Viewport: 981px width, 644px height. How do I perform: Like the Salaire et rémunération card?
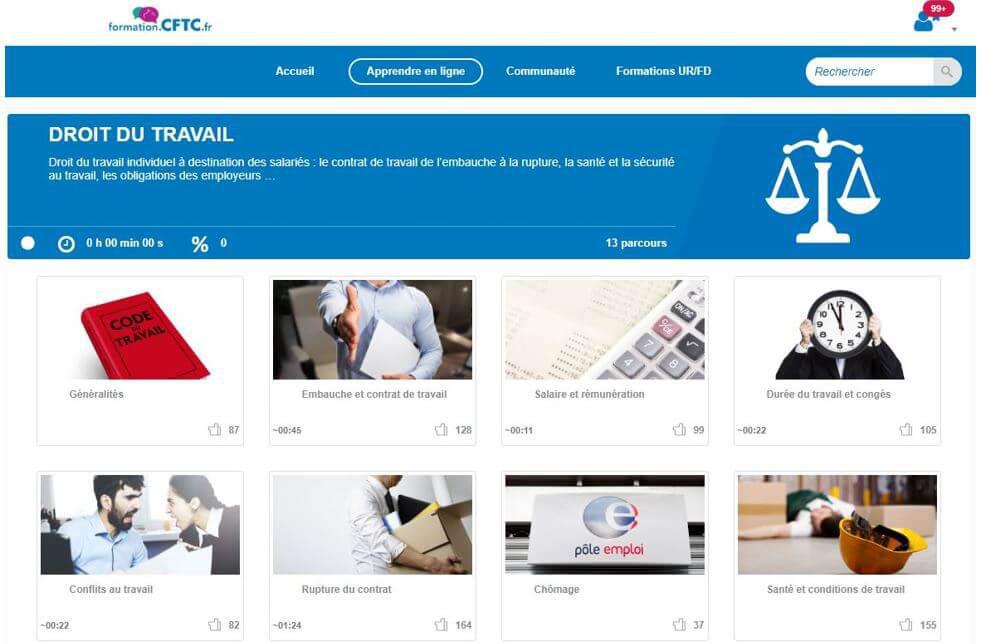click(x=679, y=429)
